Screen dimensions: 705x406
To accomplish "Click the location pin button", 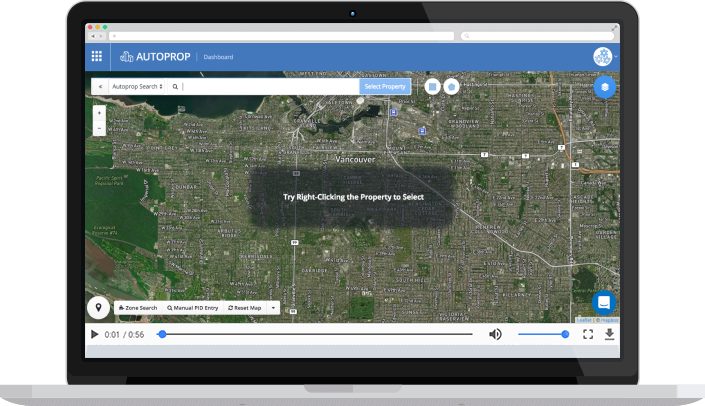I will [x=99, y=307].
